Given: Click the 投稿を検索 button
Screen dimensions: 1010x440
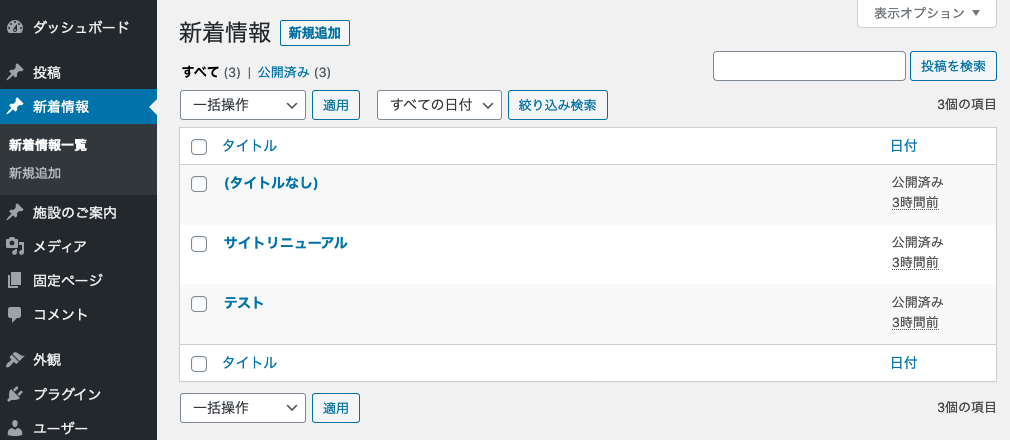Looking at the screenshot, I should [x=953, y=66].
